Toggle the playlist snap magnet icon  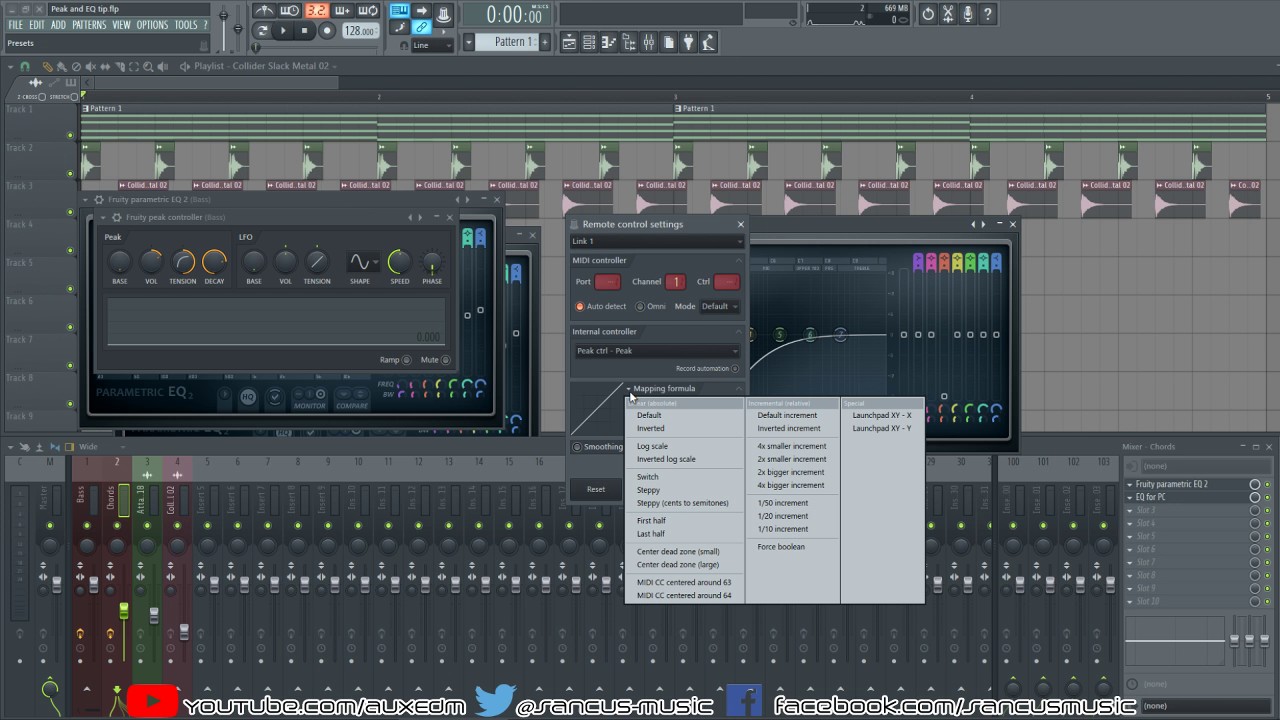coord(26,67)
